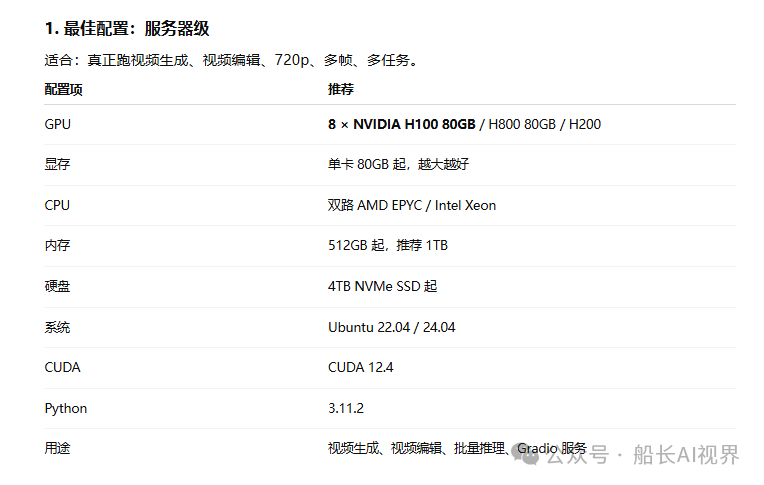Image resolution: width=764 pixels, height=485 pixels.
Task: Click the CUDA 12.4 value
Action: pyautogui.click(x=361, y=367)
